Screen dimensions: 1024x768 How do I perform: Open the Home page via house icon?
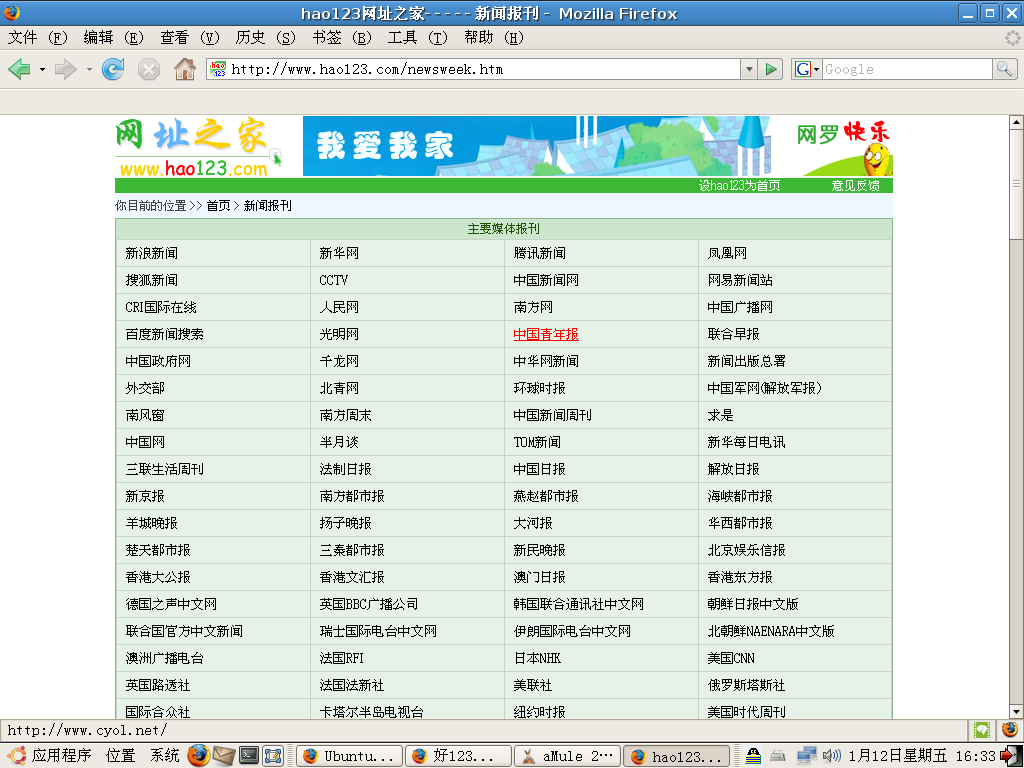point(185,69)
